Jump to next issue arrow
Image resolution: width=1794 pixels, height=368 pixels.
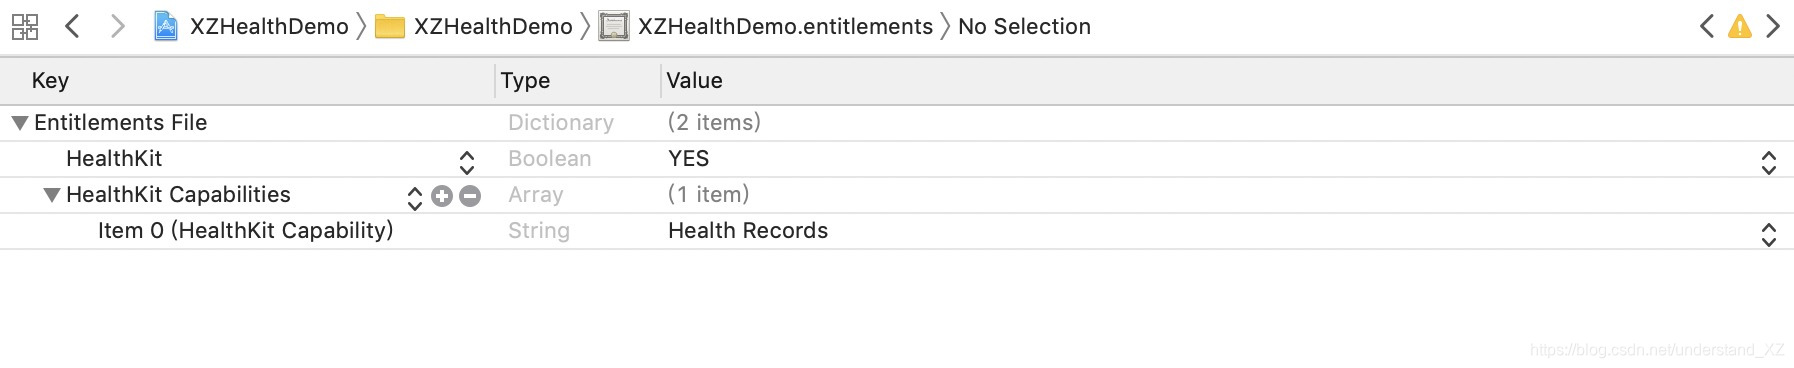(1773, 26)
